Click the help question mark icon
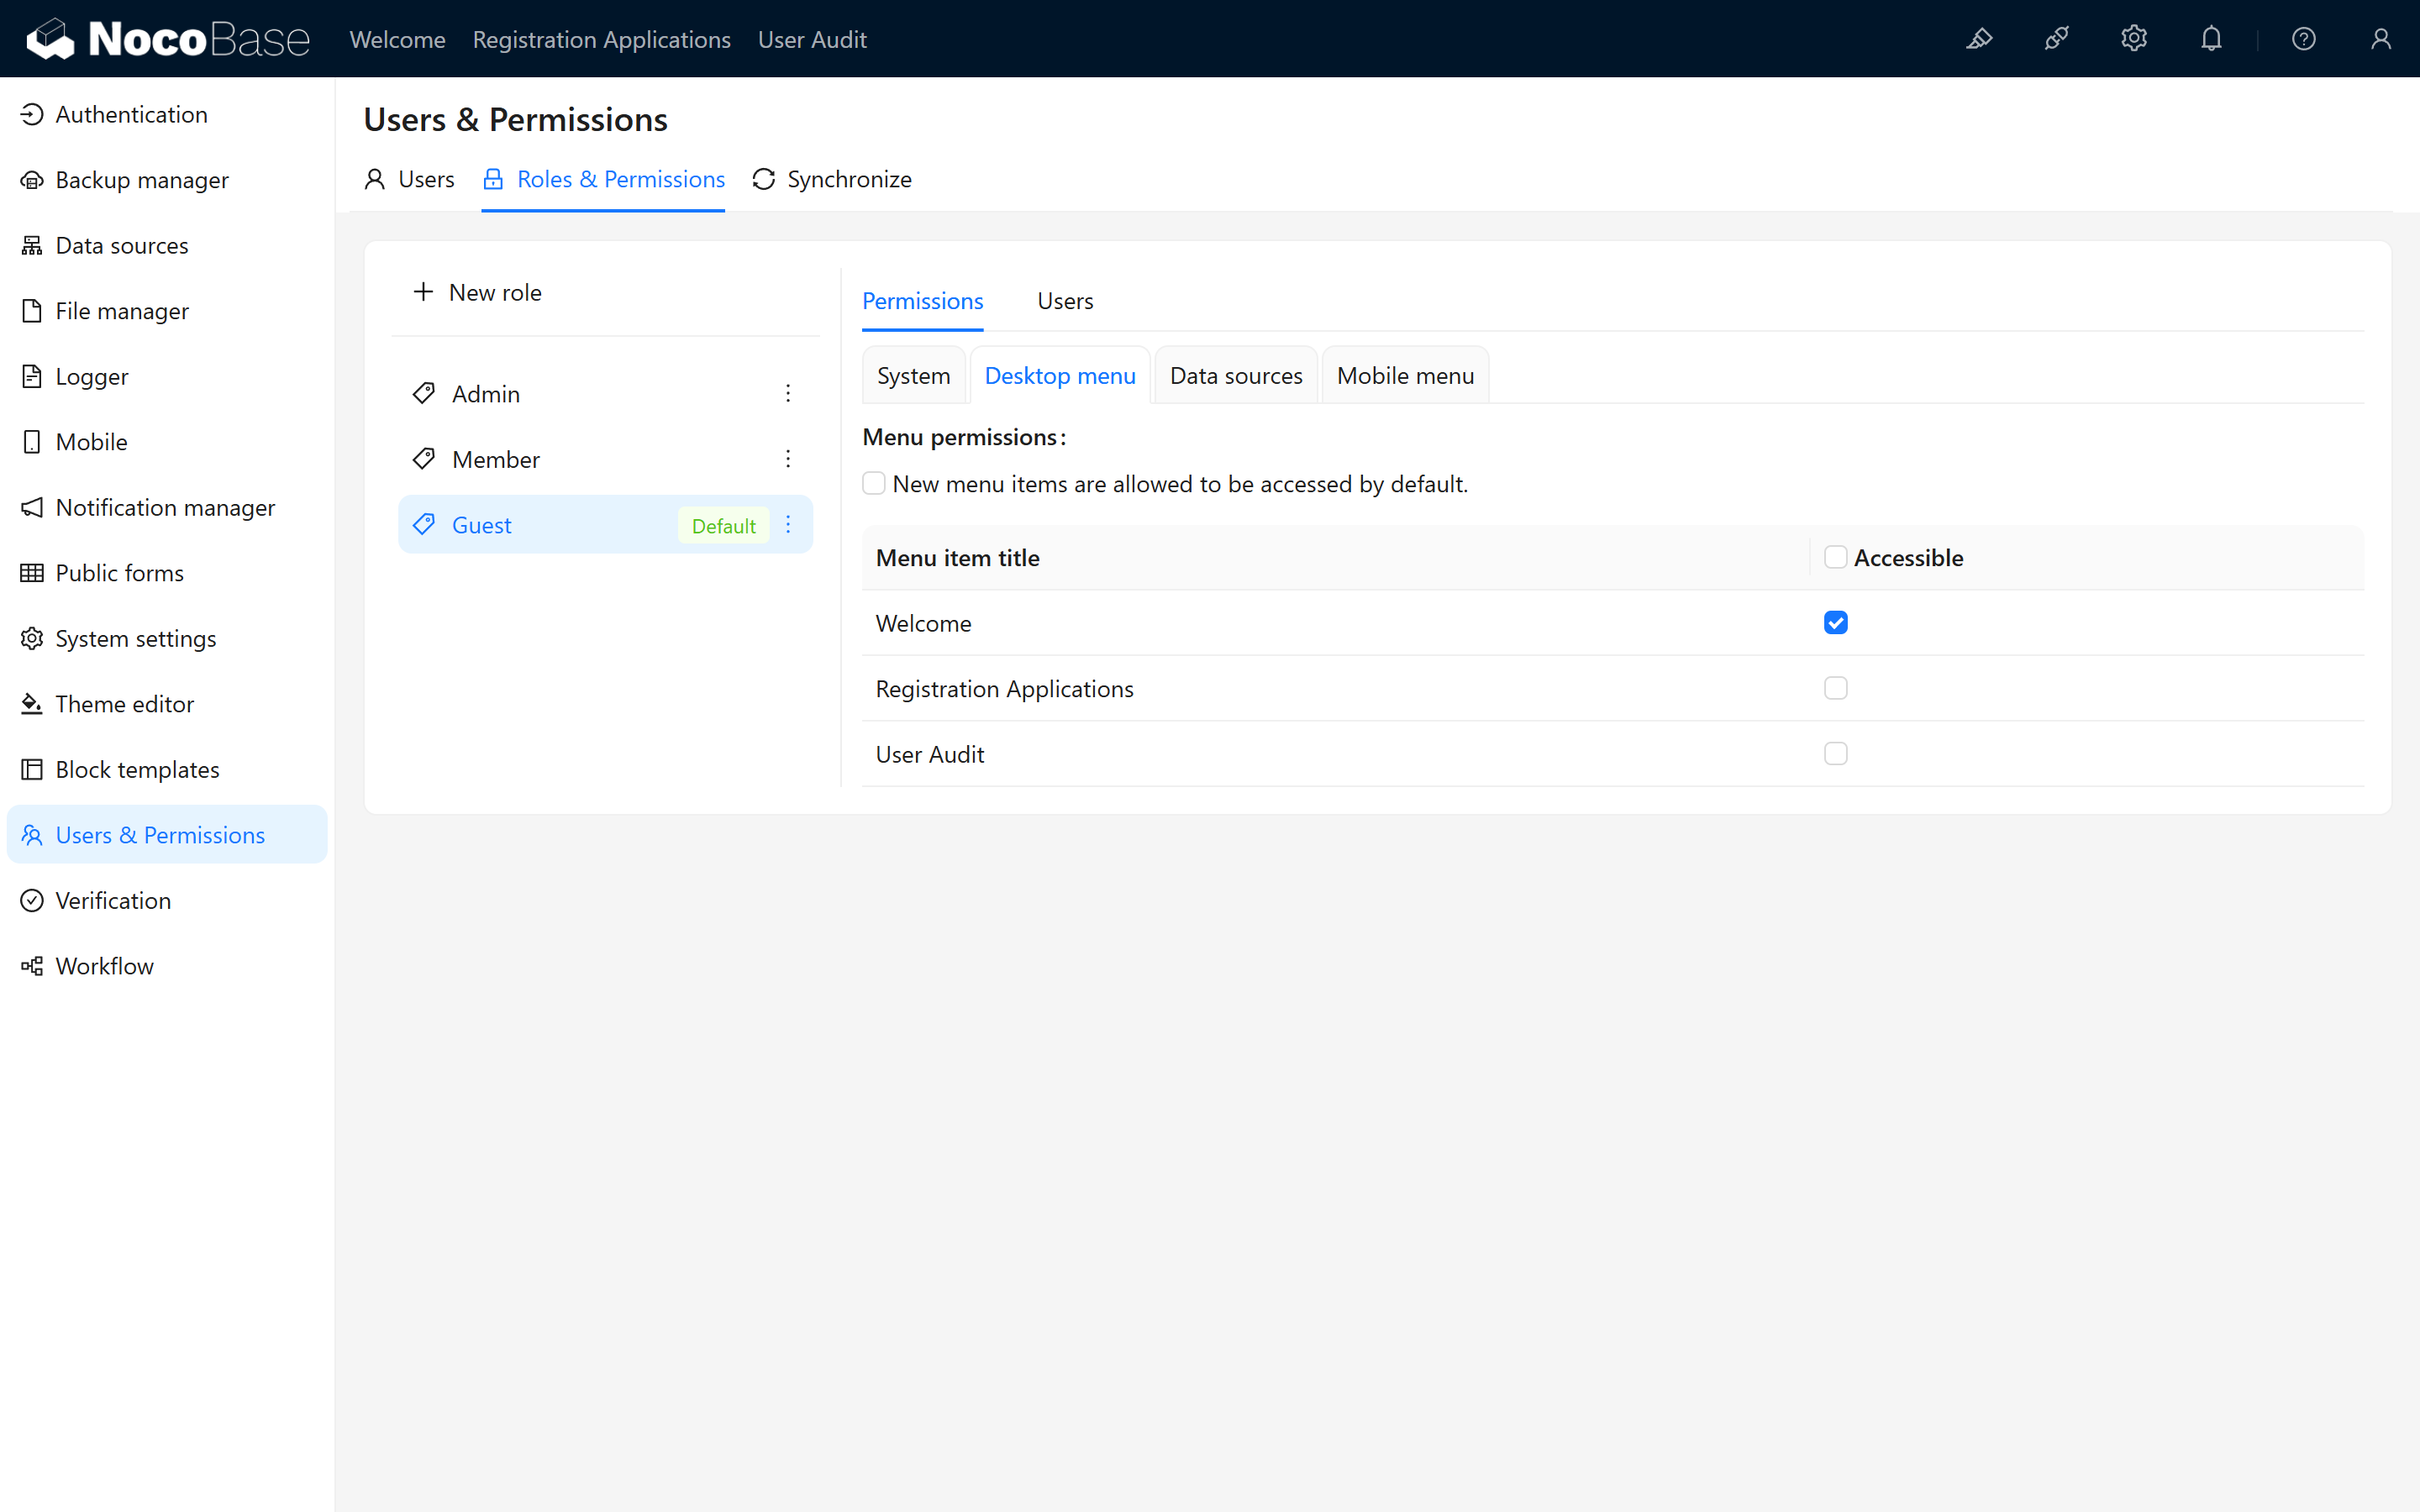This screenshot has width=2420, height=1512. 2303,39
